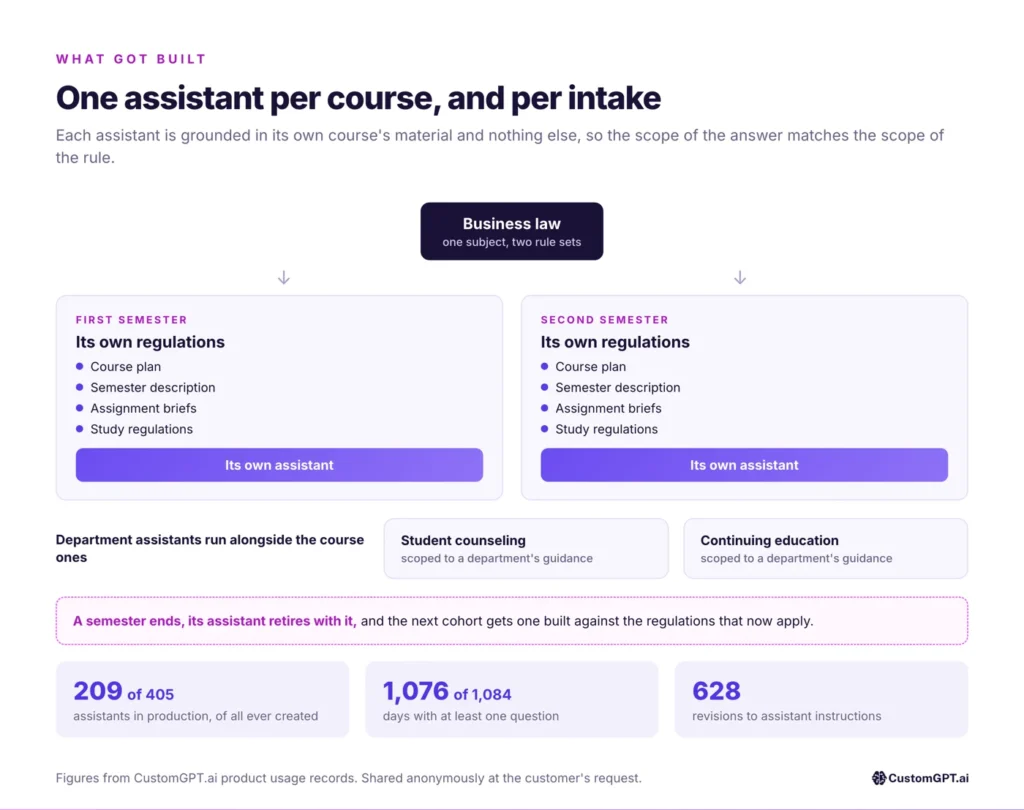Image resolution: width=1024 pixels, height=810 pixels.
Task: Click the WHAT GOT BUILT section label
Action: [x=131, y=59]
